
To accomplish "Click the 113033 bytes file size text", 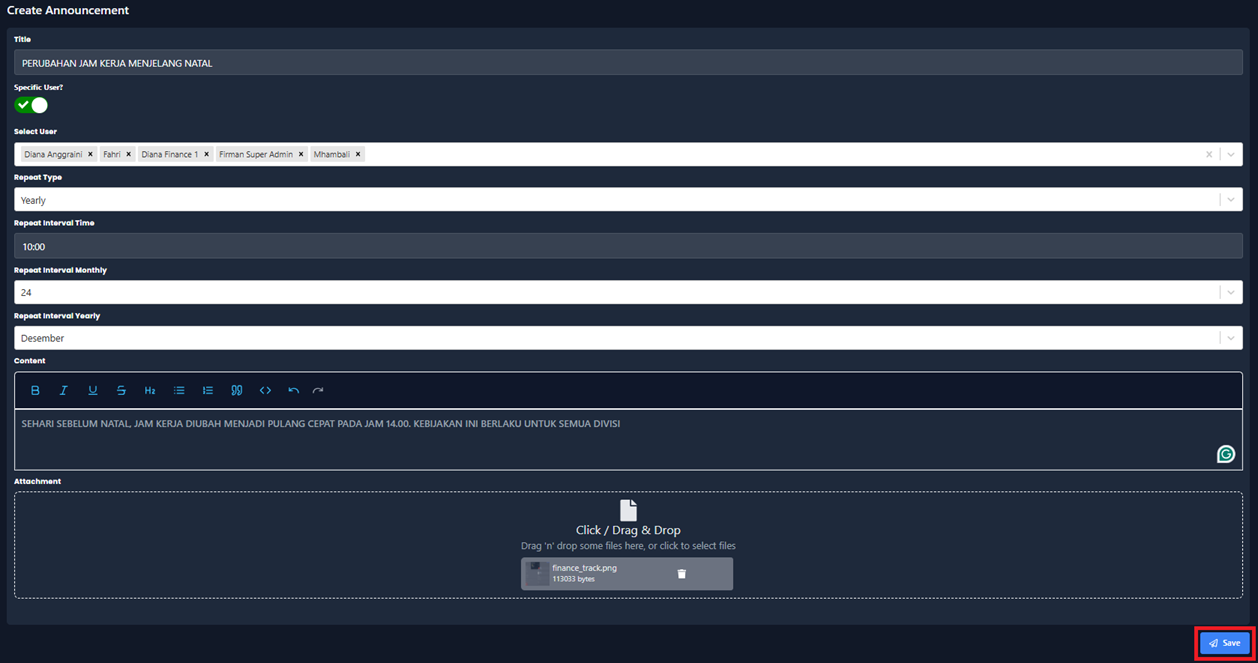I will [x=574, y=579].
